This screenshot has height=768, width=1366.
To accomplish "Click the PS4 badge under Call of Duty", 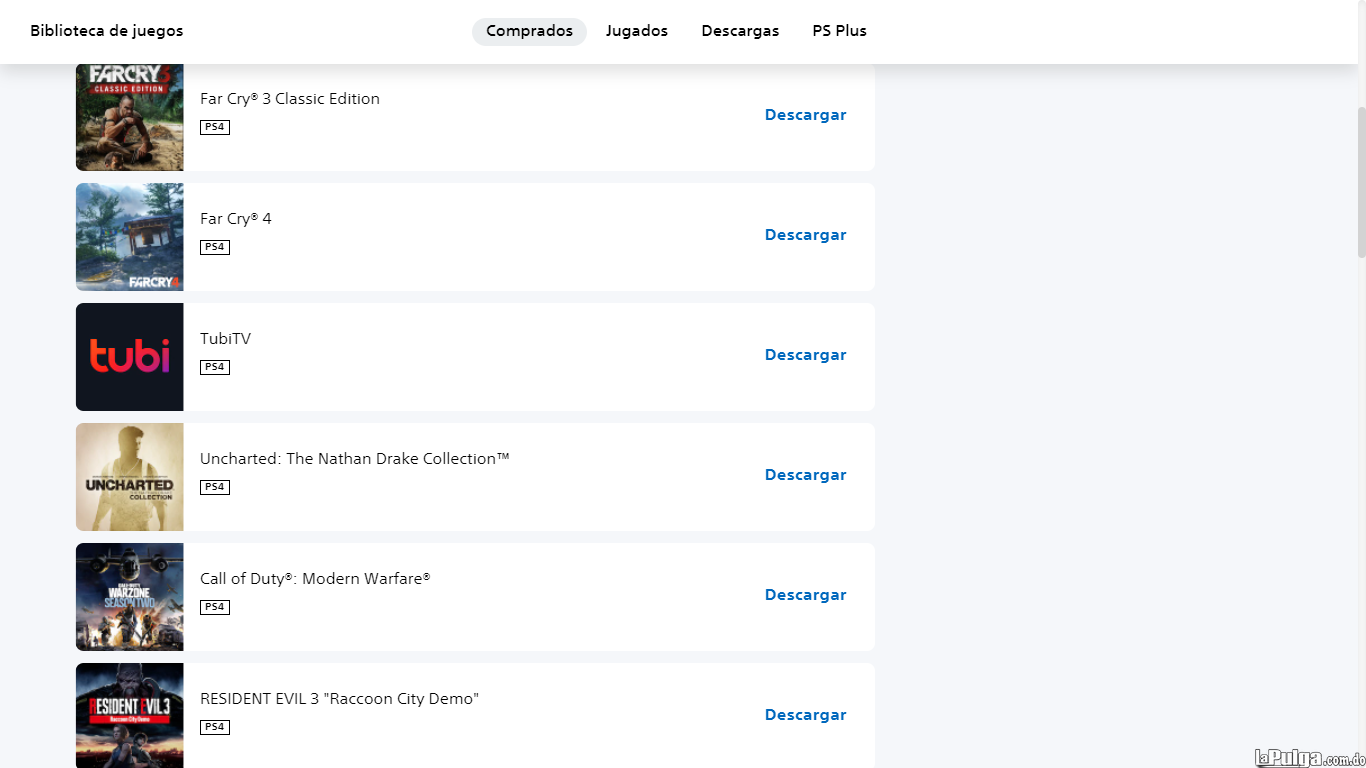I will [x=215, y=607].
